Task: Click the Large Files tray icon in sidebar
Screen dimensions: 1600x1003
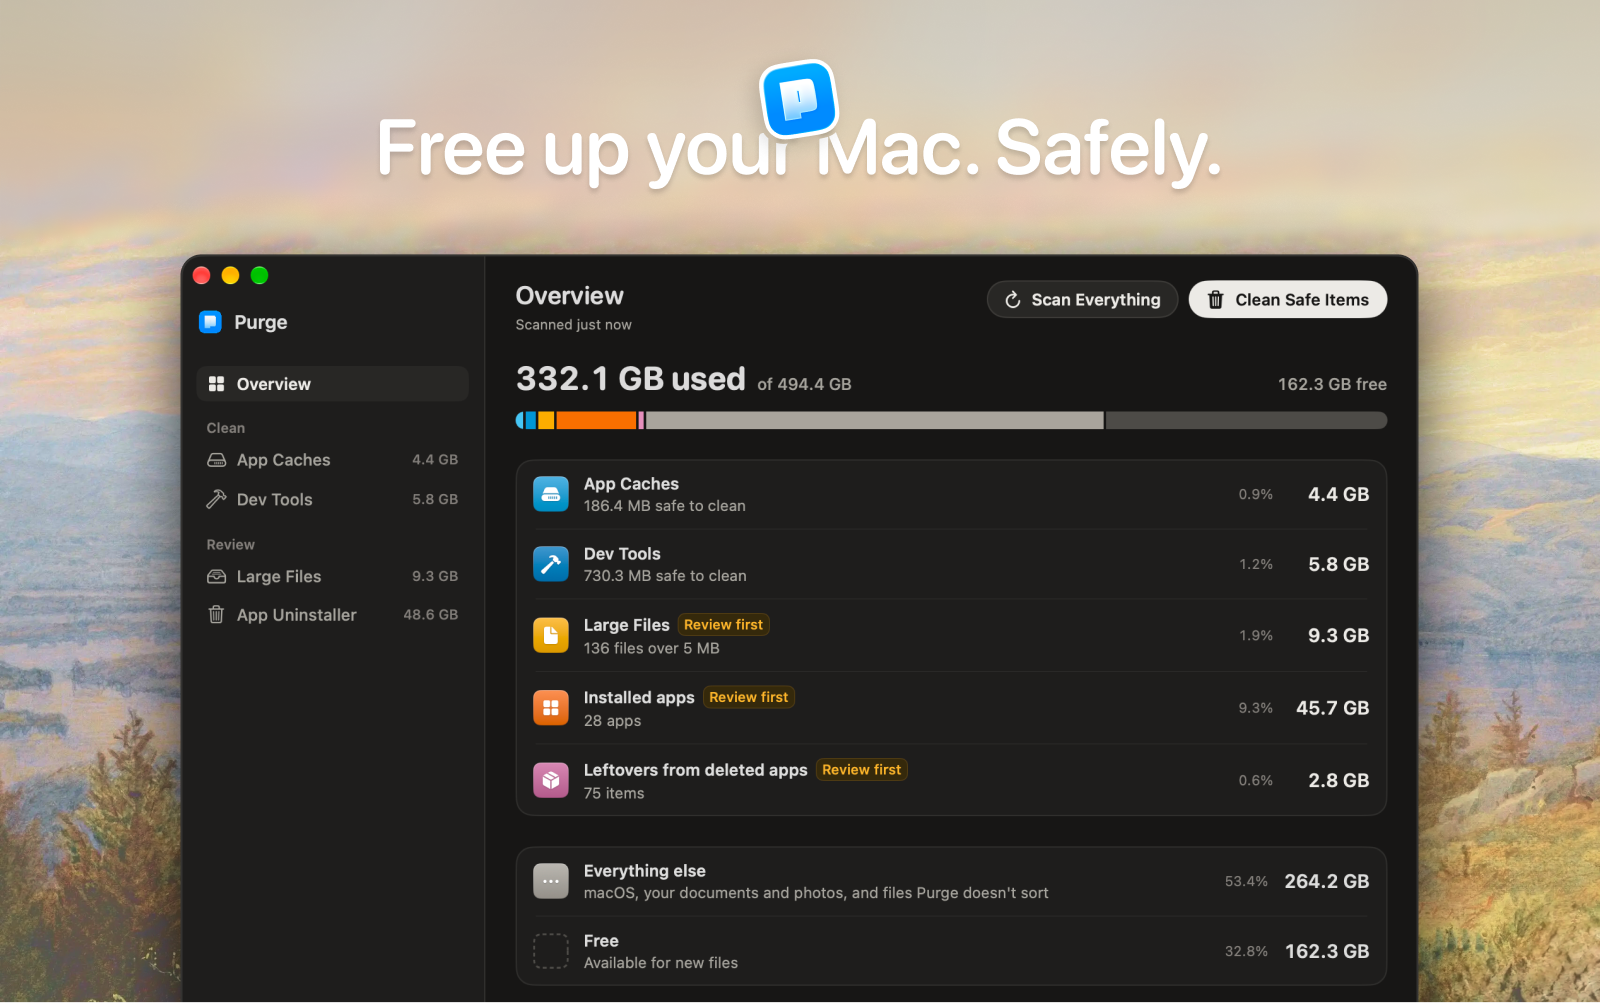Action: click(x=216, y=577)
